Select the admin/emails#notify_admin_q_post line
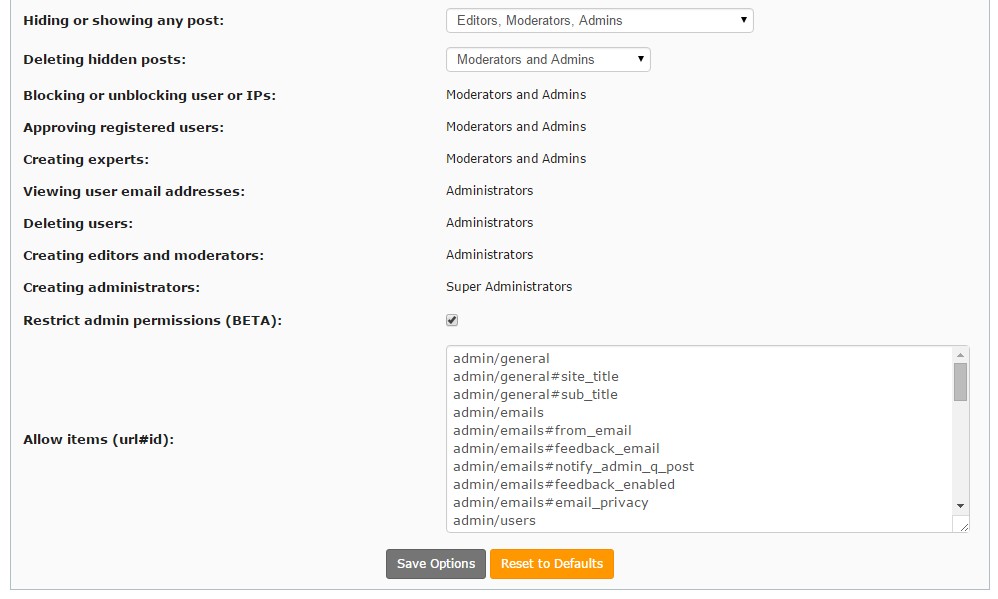This screenshot has height=599, width=998. [573, 467]
